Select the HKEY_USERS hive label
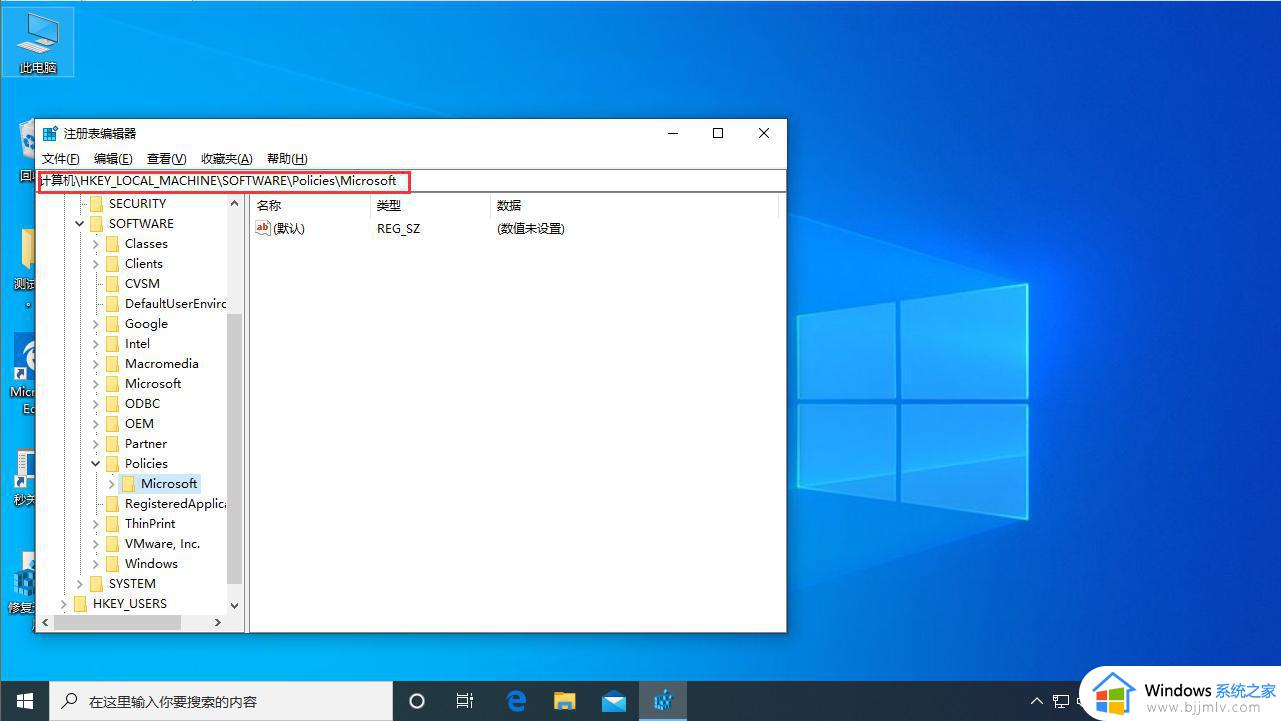Screen dimensions: 1281x721 pyautogui.click(x=130, y=604)
